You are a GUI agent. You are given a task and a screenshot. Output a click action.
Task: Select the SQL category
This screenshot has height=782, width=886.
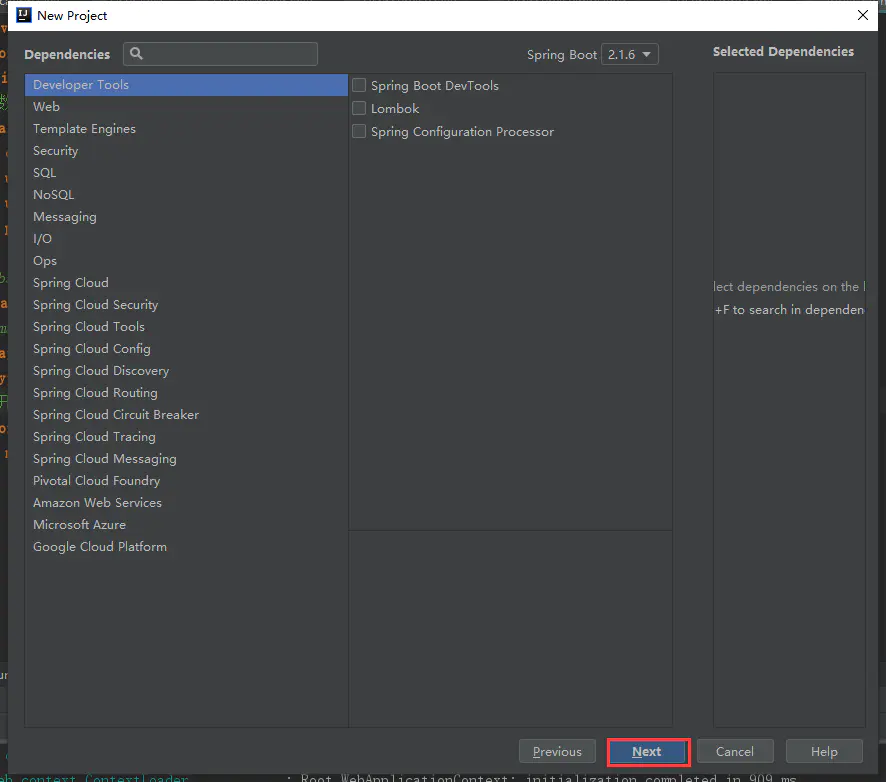click(186, 173)
